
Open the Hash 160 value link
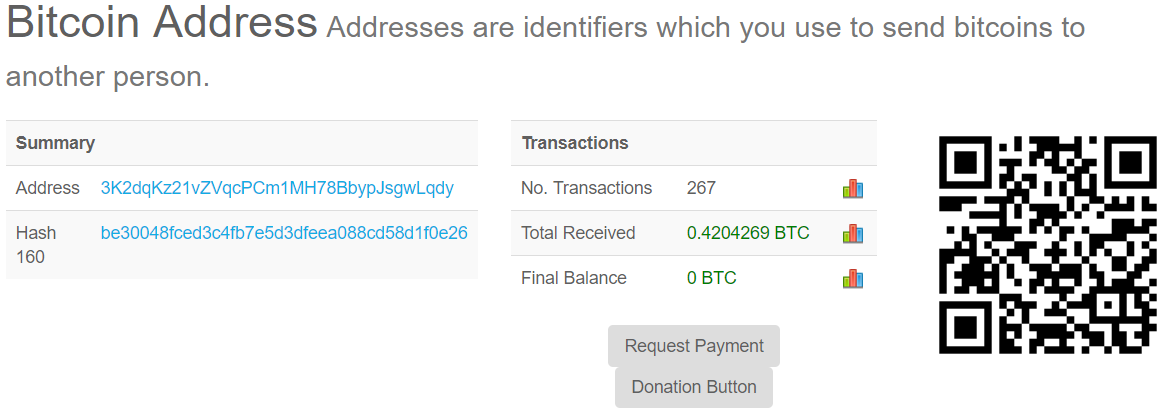[x=284, y=233]
